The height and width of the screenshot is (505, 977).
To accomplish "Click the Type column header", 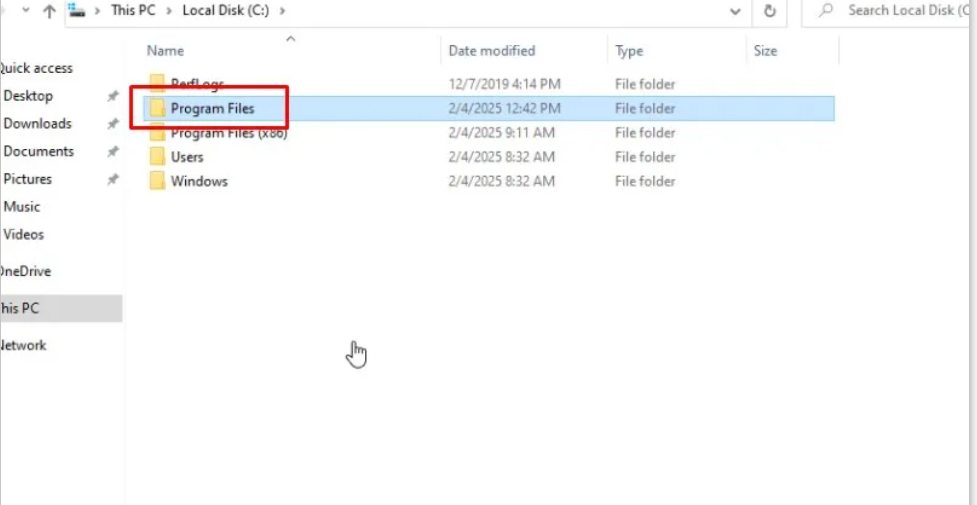I will pos(629,51).
